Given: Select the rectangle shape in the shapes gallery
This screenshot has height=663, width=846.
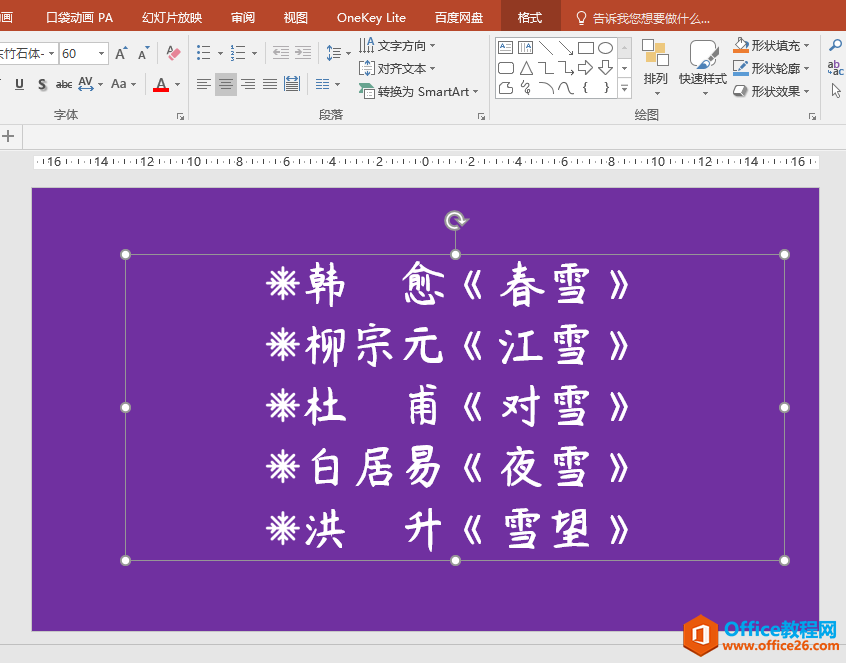Looking at the screenshot, I should [585, 47].
